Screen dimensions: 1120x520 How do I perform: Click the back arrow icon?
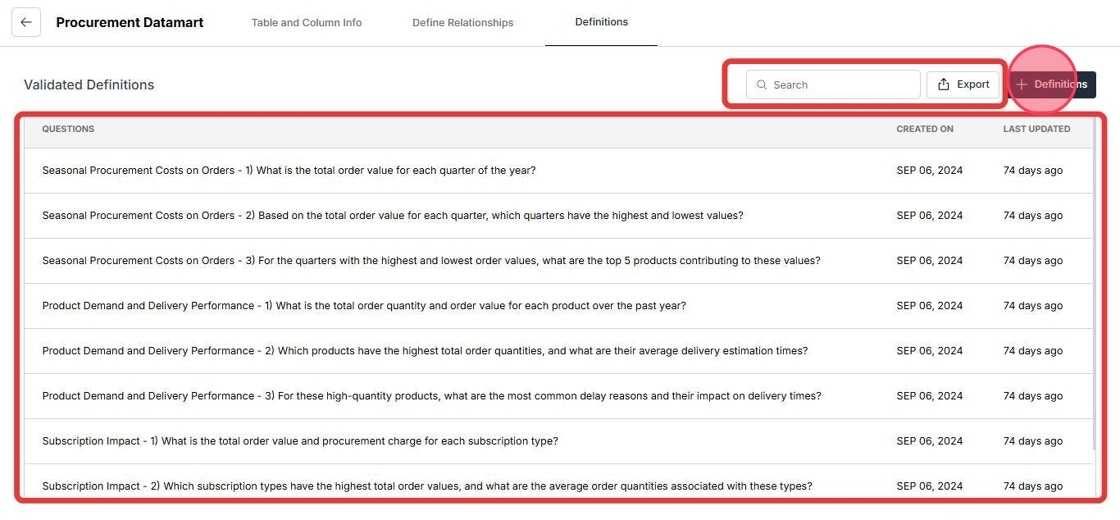pyautogui.click(x=26, y=22)
